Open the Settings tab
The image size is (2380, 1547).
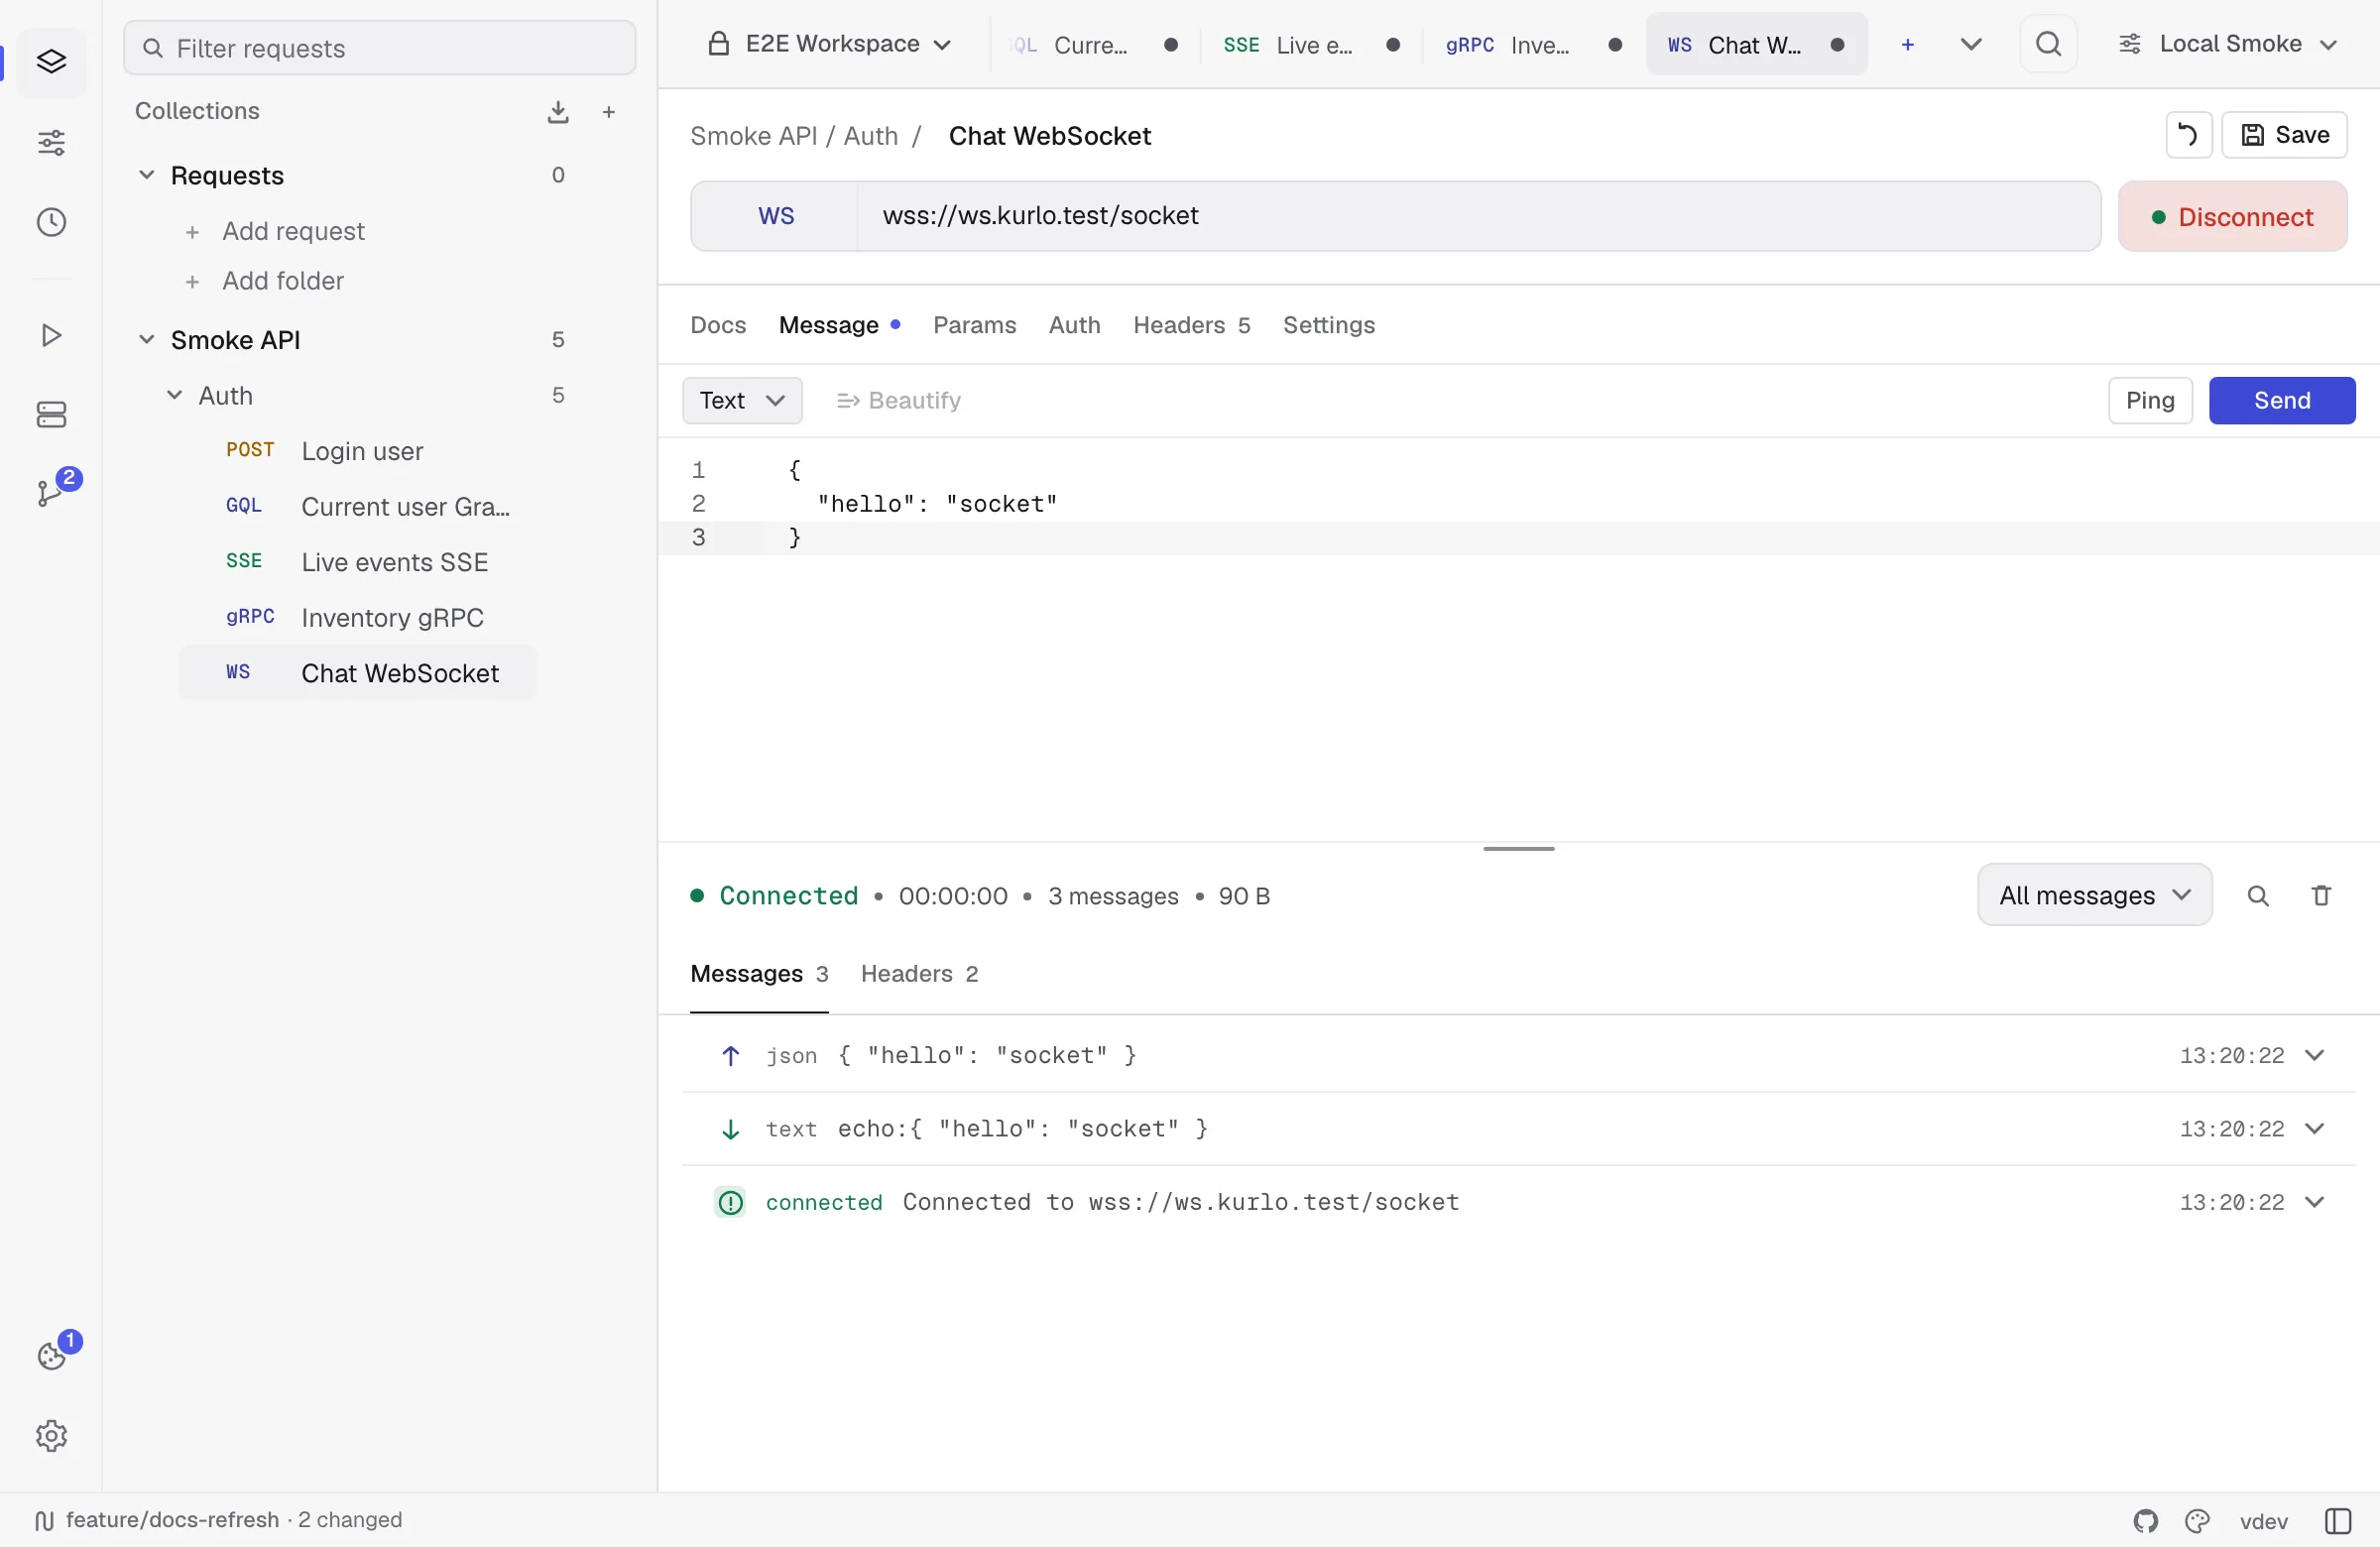click(1328, 325)
